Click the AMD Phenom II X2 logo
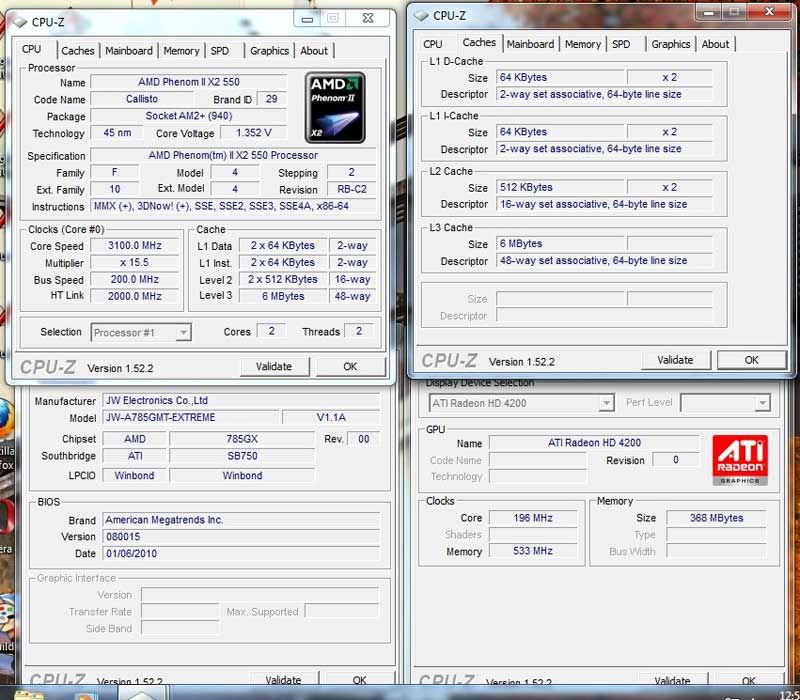This screenshot has width=800, height=700. [x=335, y=107]
